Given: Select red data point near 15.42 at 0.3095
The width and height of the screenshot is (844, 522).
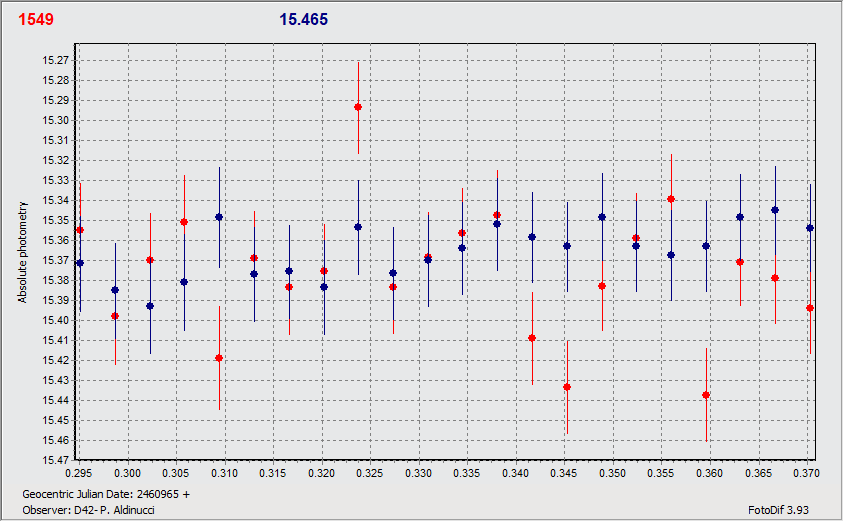Looking at the screenshot, I should click(x=219, y=358).
